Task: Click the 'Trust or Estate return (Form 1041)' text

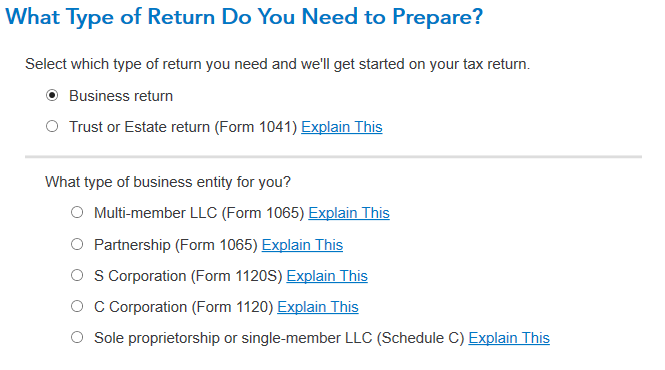Action: 183,127
